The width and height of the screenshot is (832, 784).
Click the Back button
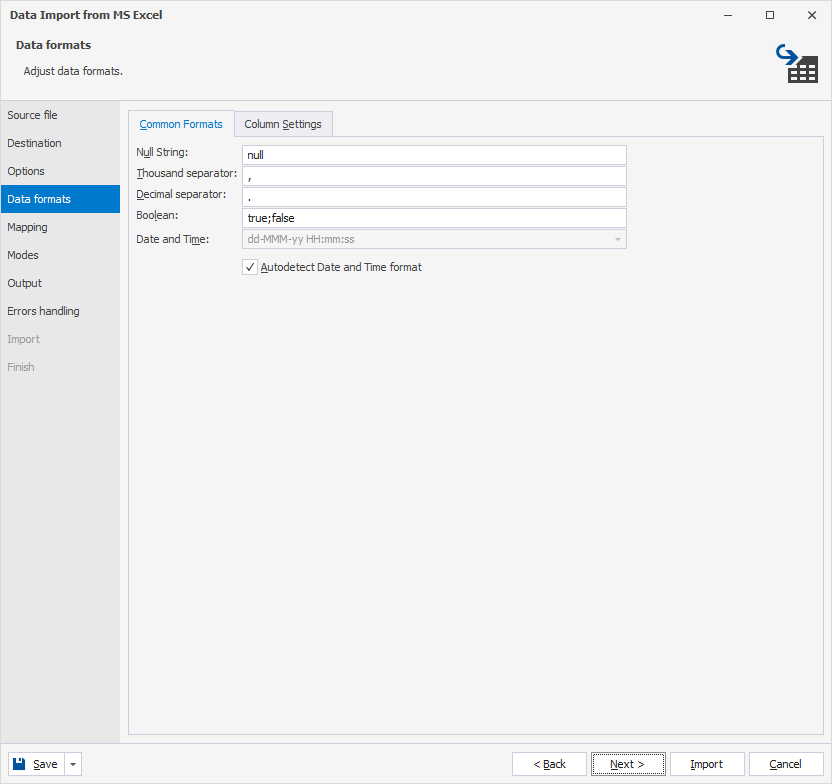click(549, 764)
